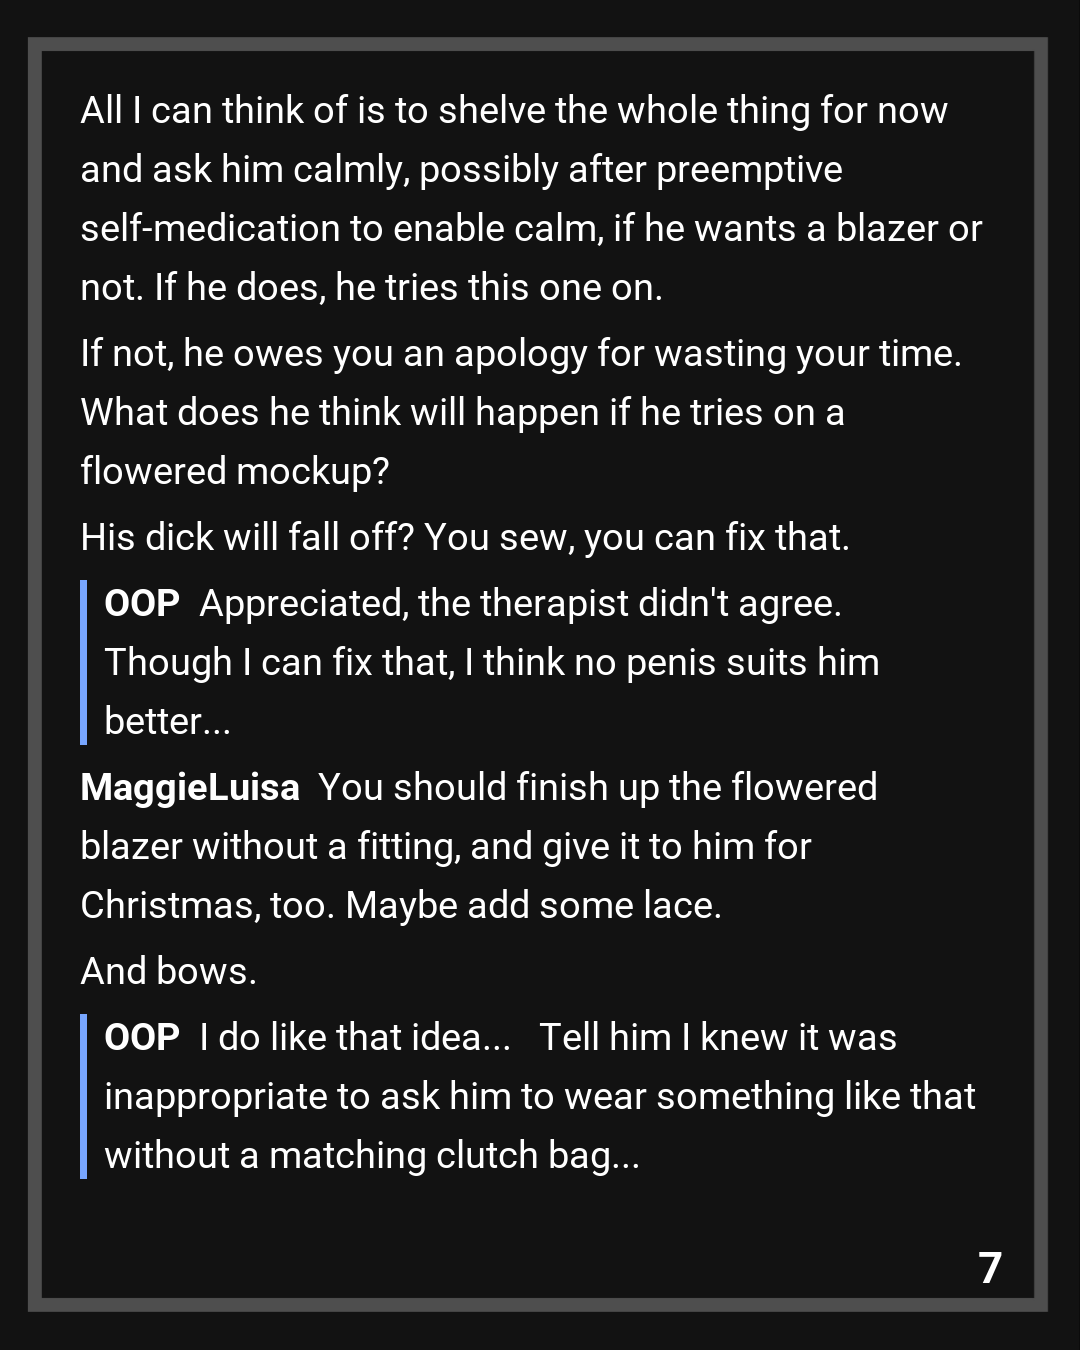Screen dimensions: 1080x1350
Task: Click the line starting "self-medication to enable calm"
Action: (x=530, y=228)
